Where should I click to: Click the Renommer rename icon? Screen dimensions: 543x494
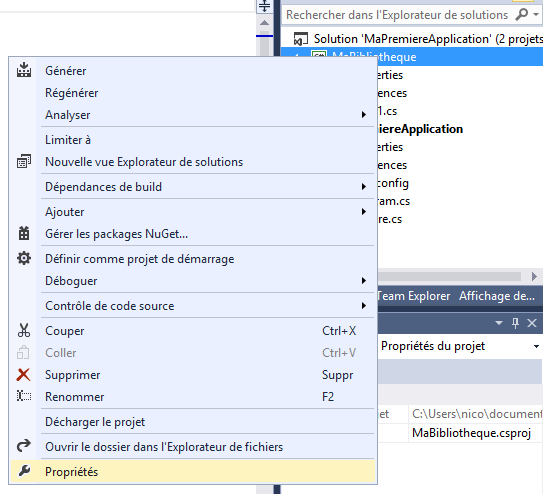pos(24,396)
